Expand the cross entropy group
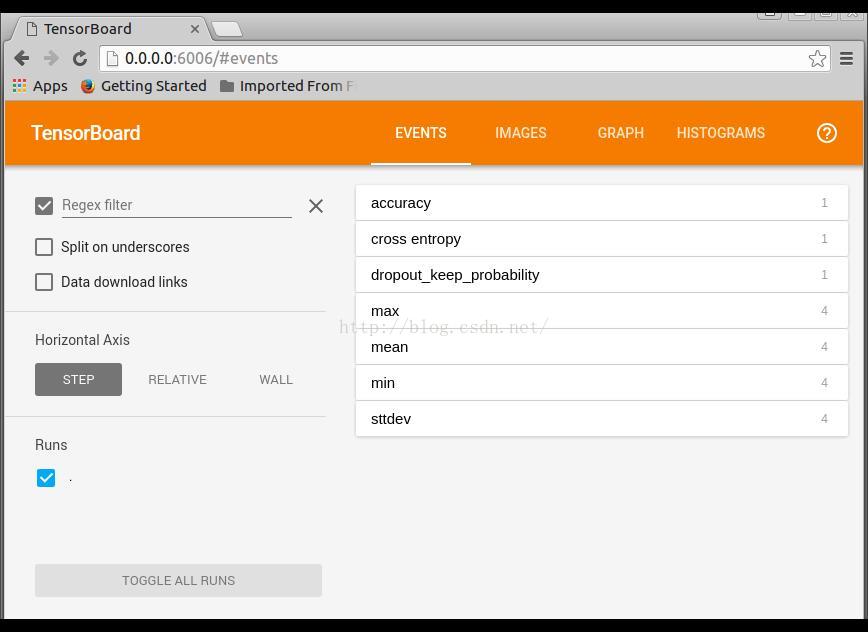The width and height of the screenshot is (868, 632). pyautogui.click(x=602, y=239)
